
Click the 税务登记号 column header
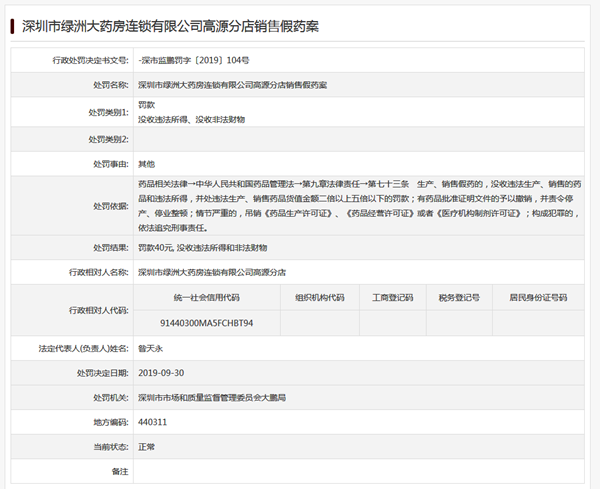pos(459,297)
